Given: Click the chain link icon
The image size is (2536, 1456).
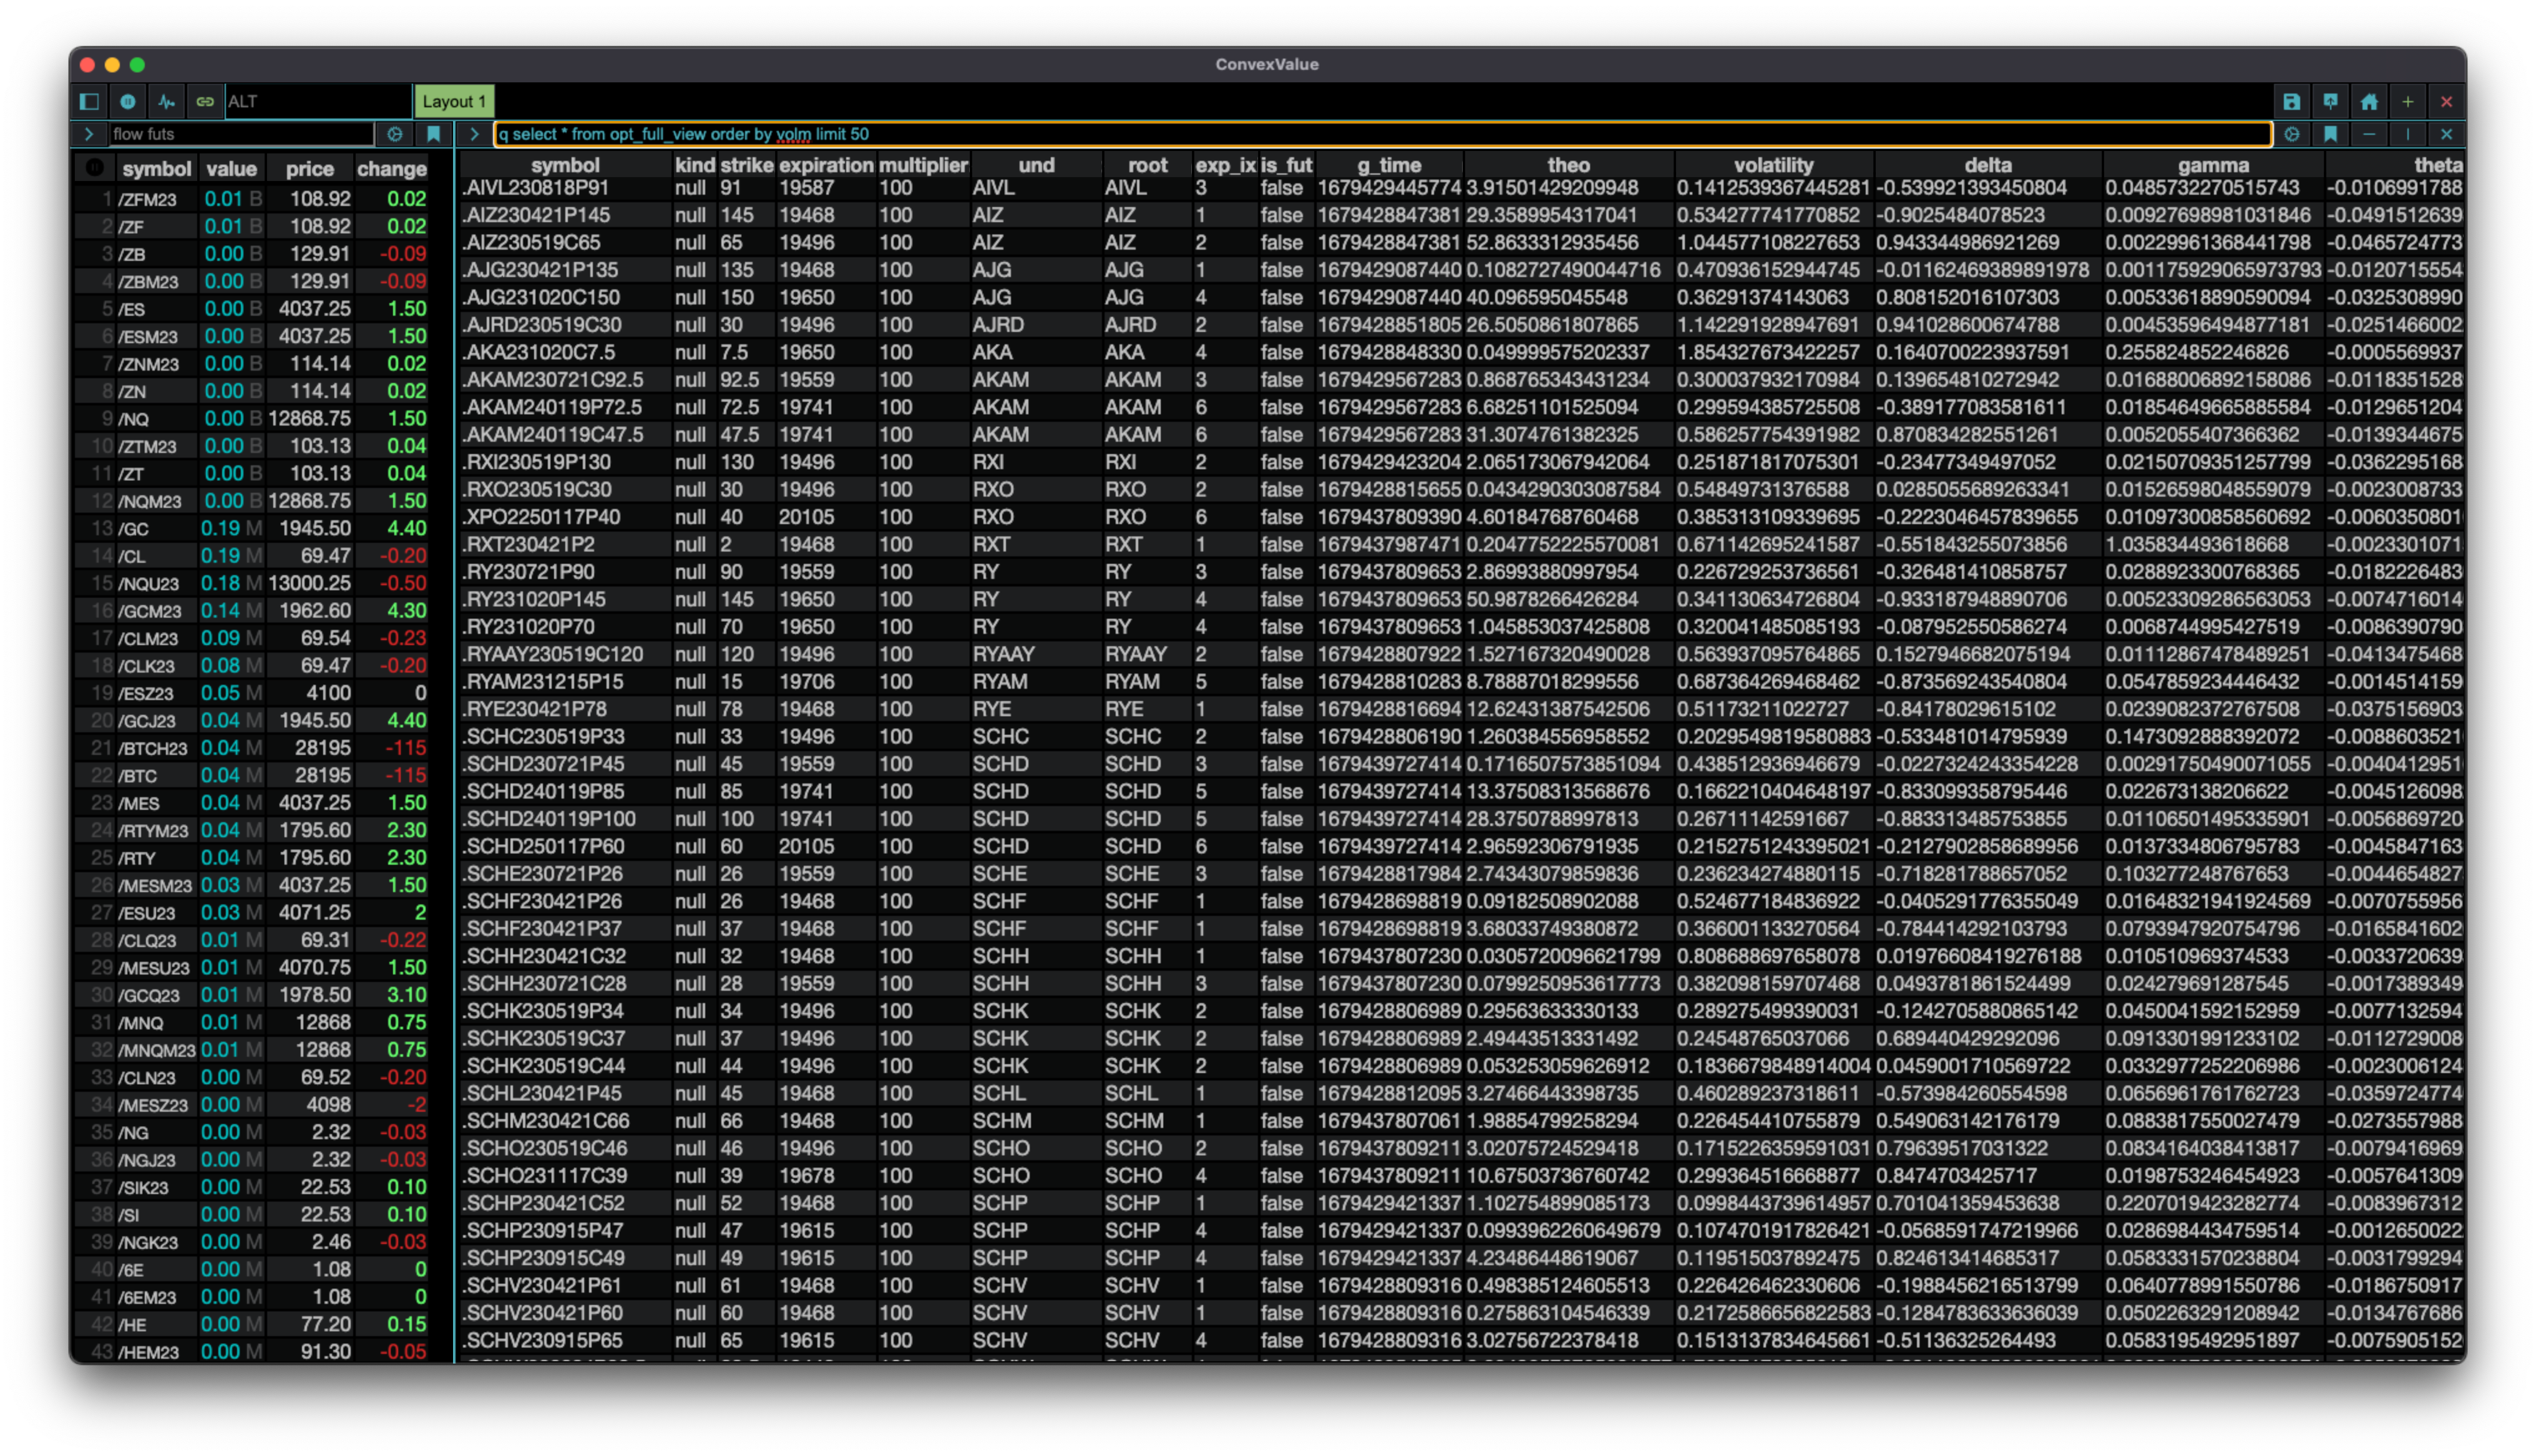Looking at the screenshot, I should coord(205,101).
